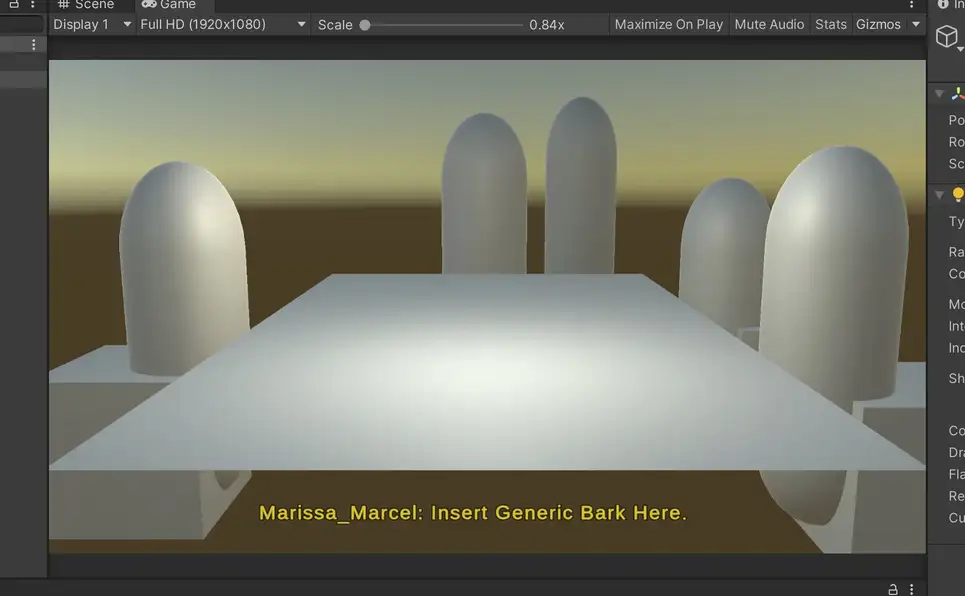Click the GameObject cube icon in Inspector

pyautogui.click(x=946, y=38)
